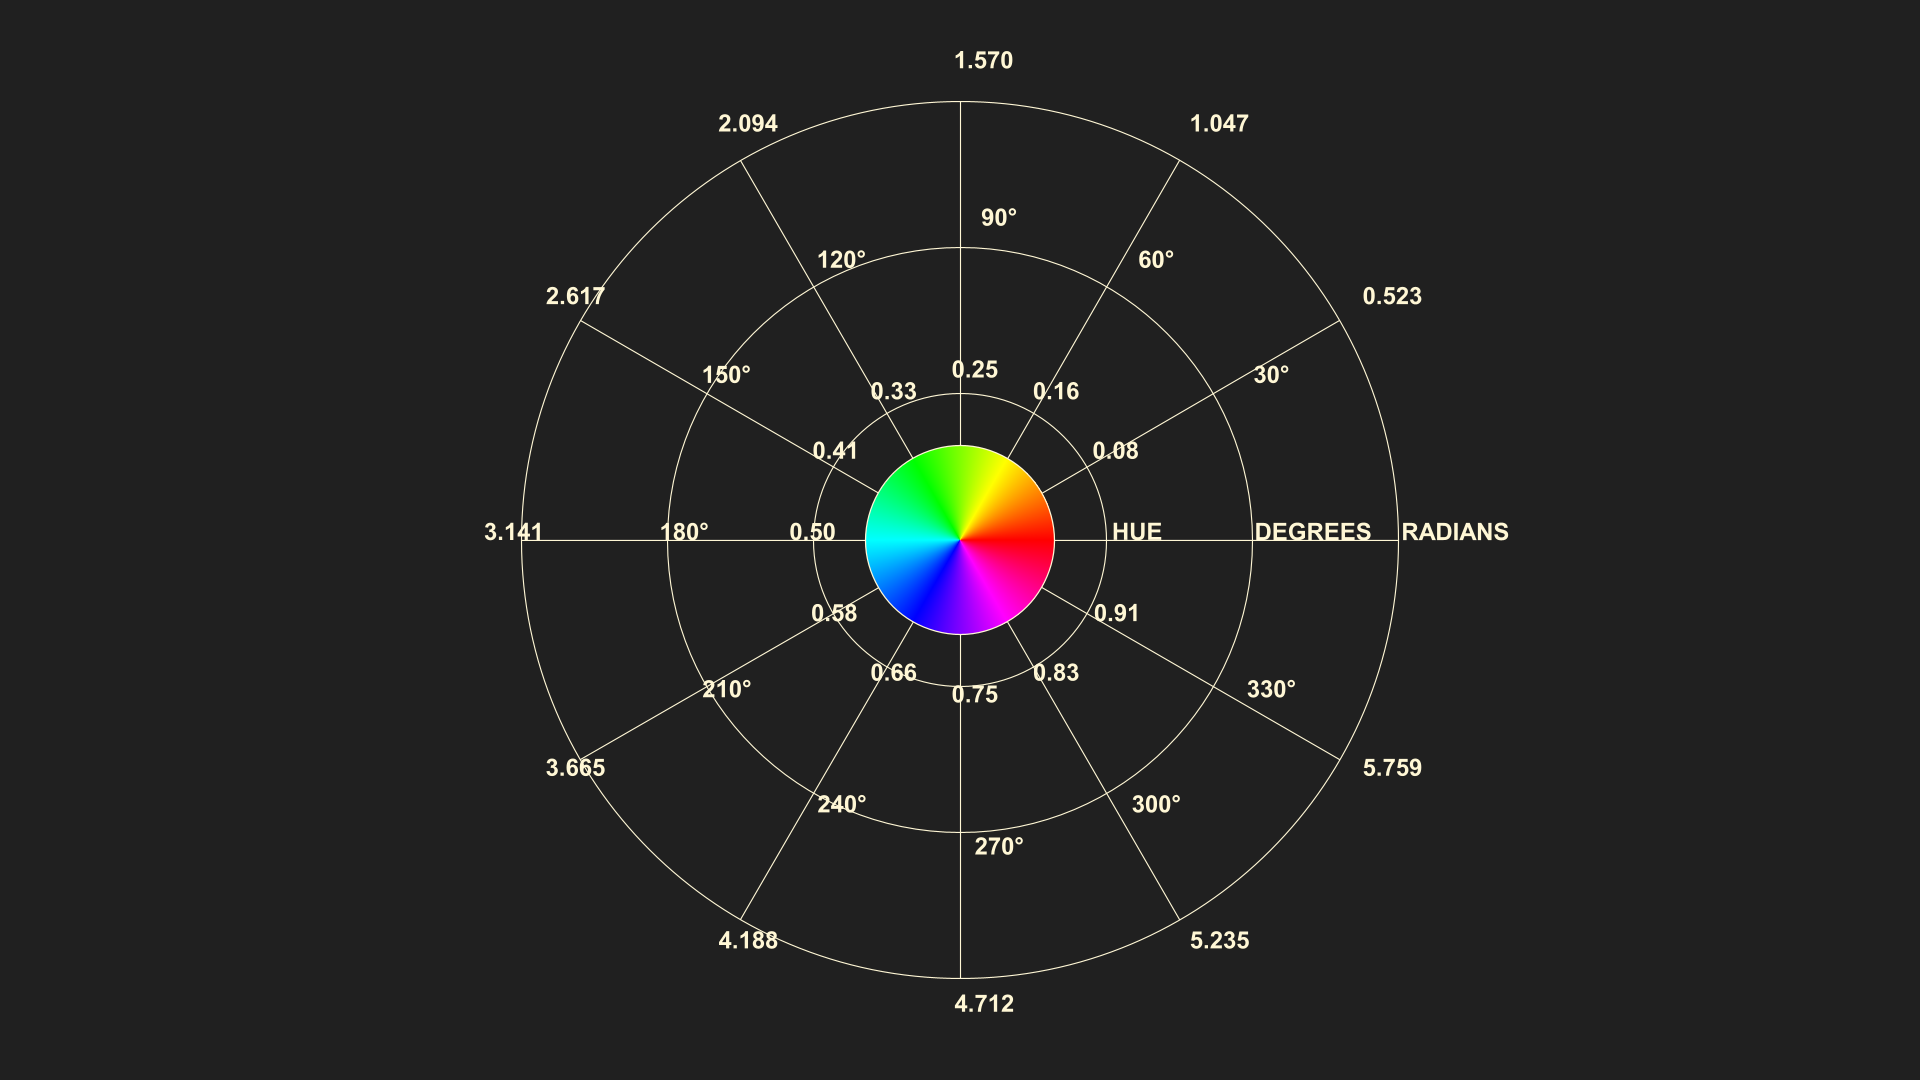Screen dimensions: 1920x1080
Task: Click the 90° degree label
Action: (998, 218)
